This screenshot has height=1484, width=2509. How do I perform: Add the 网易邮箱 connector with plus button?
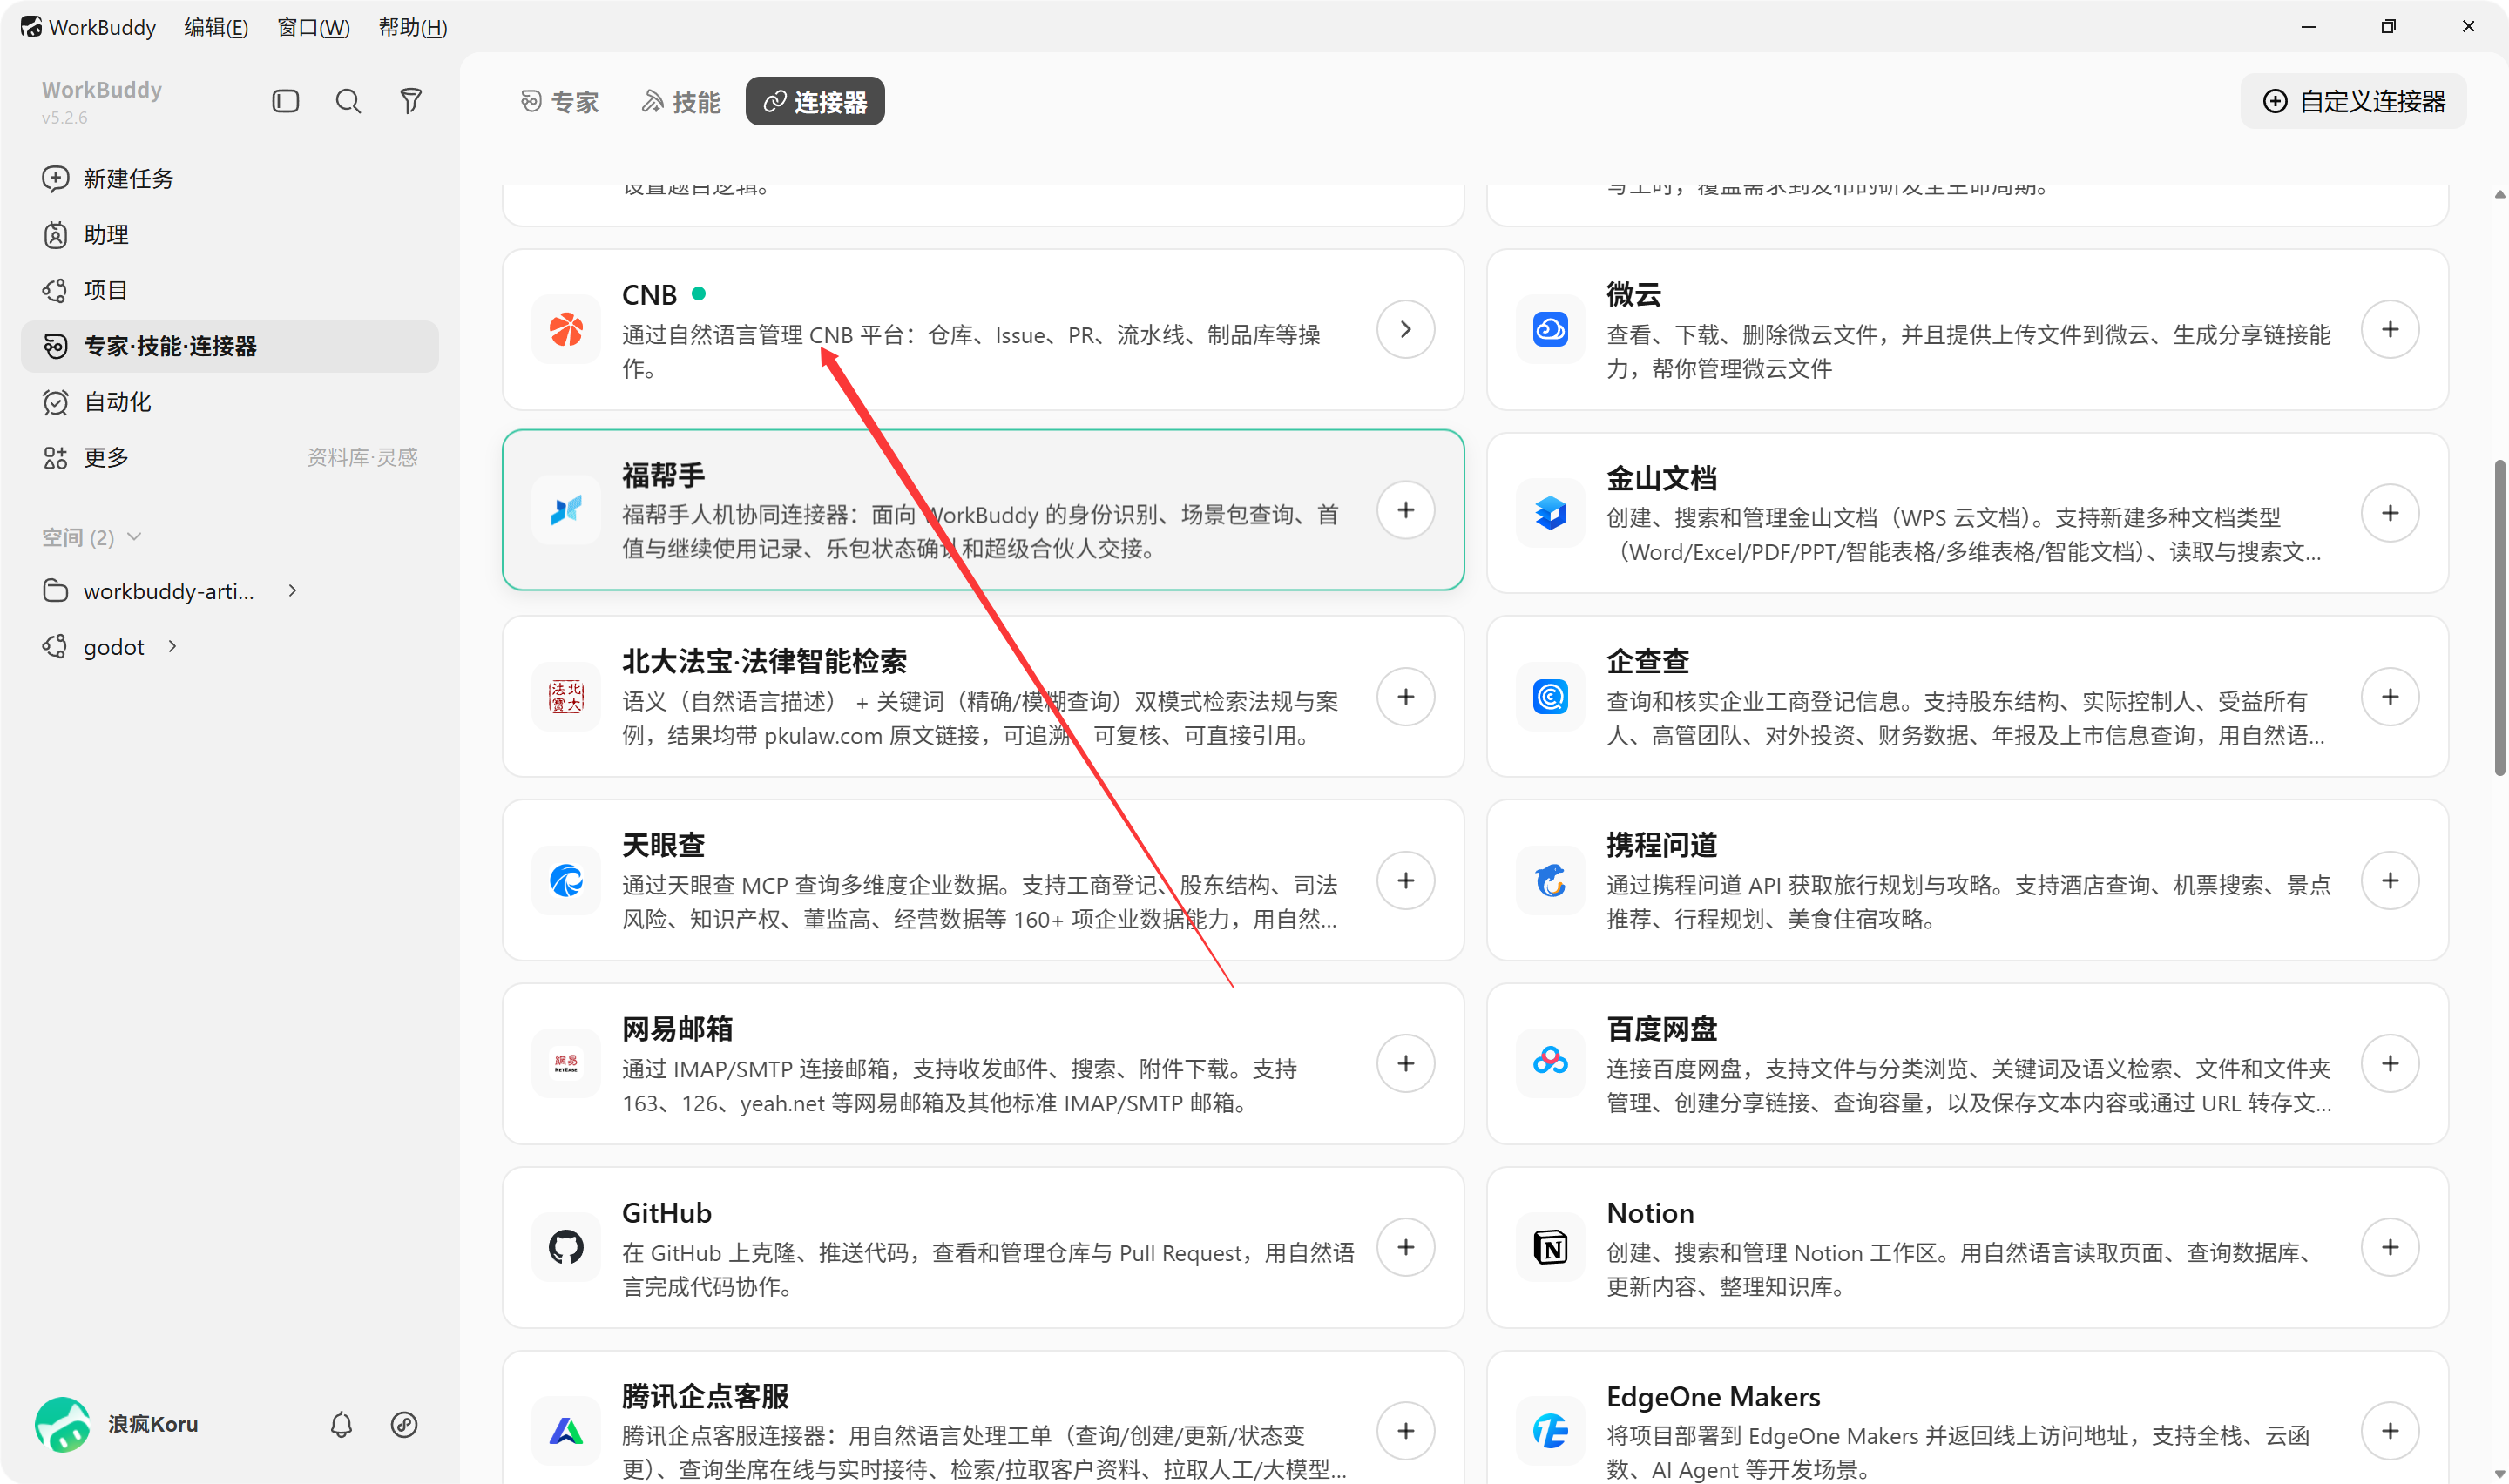pos(1406,1063)
